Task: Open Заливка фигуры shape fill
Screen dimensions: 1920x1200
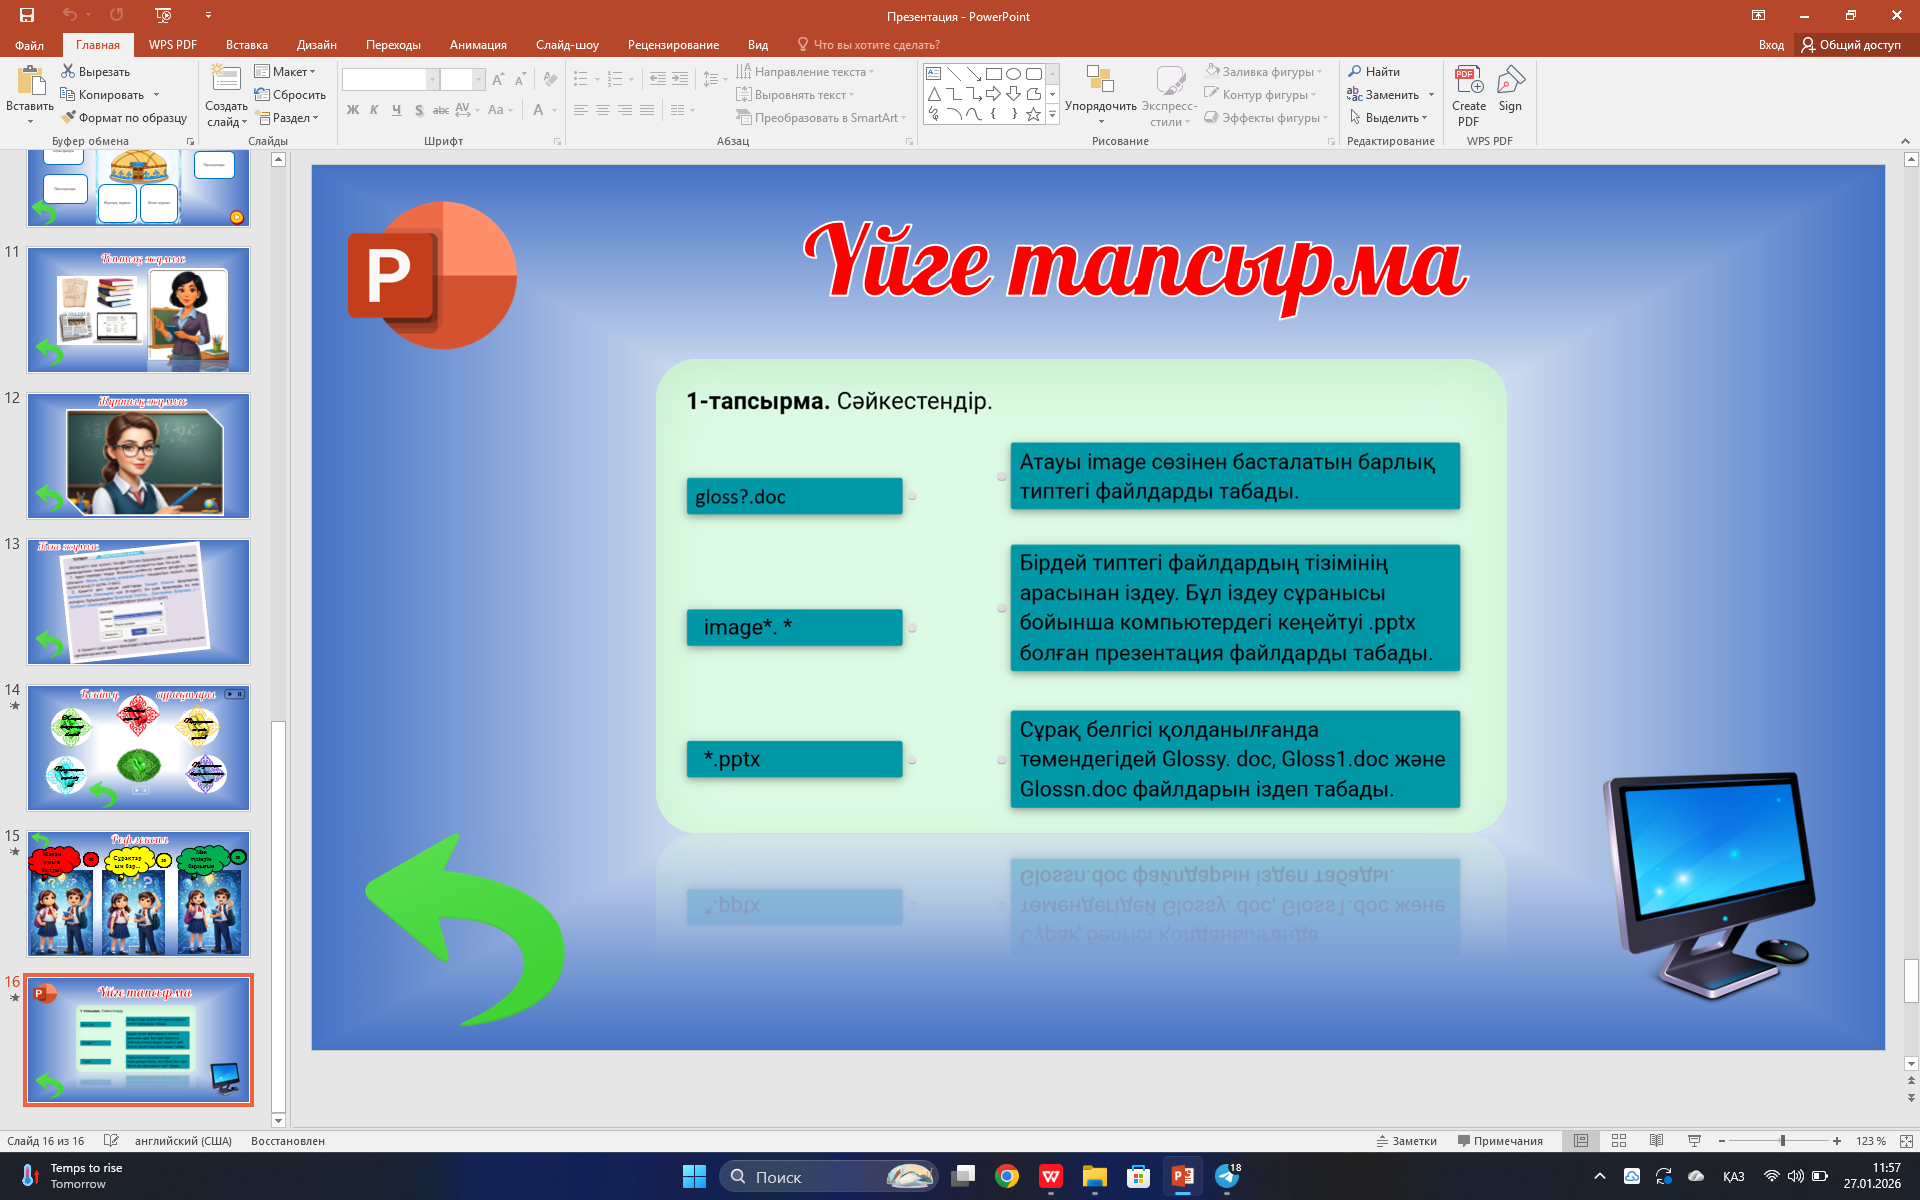Action: click(x=1264, y=71)
